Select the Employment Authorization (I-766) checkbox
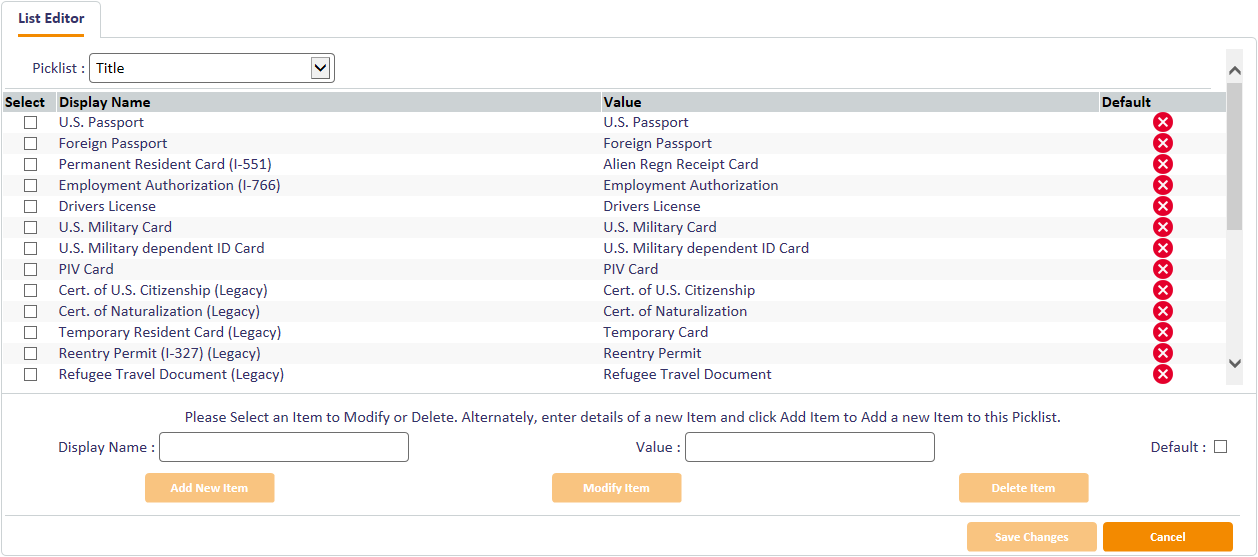1258x557 pixels. pos(31,185)
